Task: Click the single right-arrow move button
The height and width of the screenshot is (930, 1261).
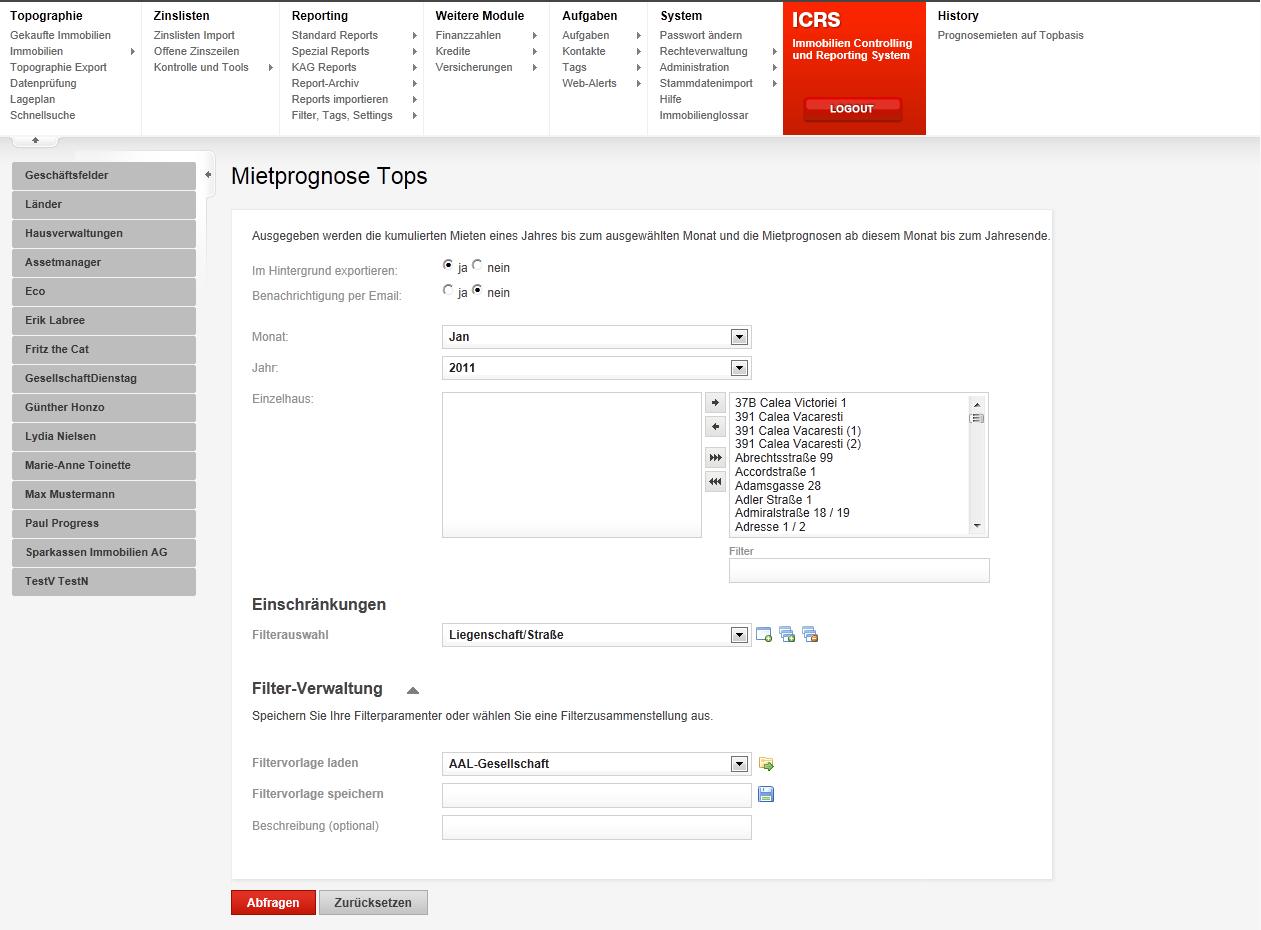Action: (x=715, y=403)
